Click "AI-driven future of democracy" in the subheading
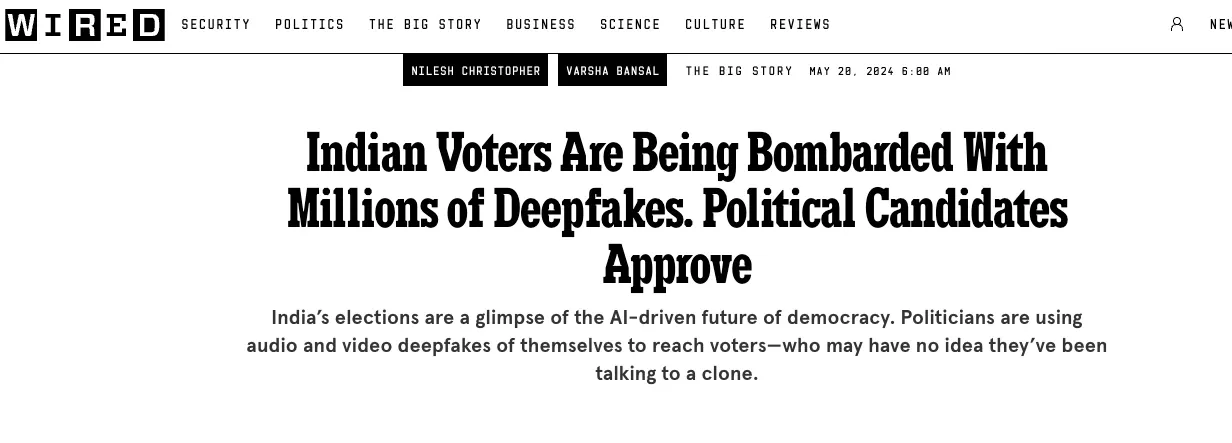Screen dimensions: 1232x443 pyautogui.click(x=750, y=318)
